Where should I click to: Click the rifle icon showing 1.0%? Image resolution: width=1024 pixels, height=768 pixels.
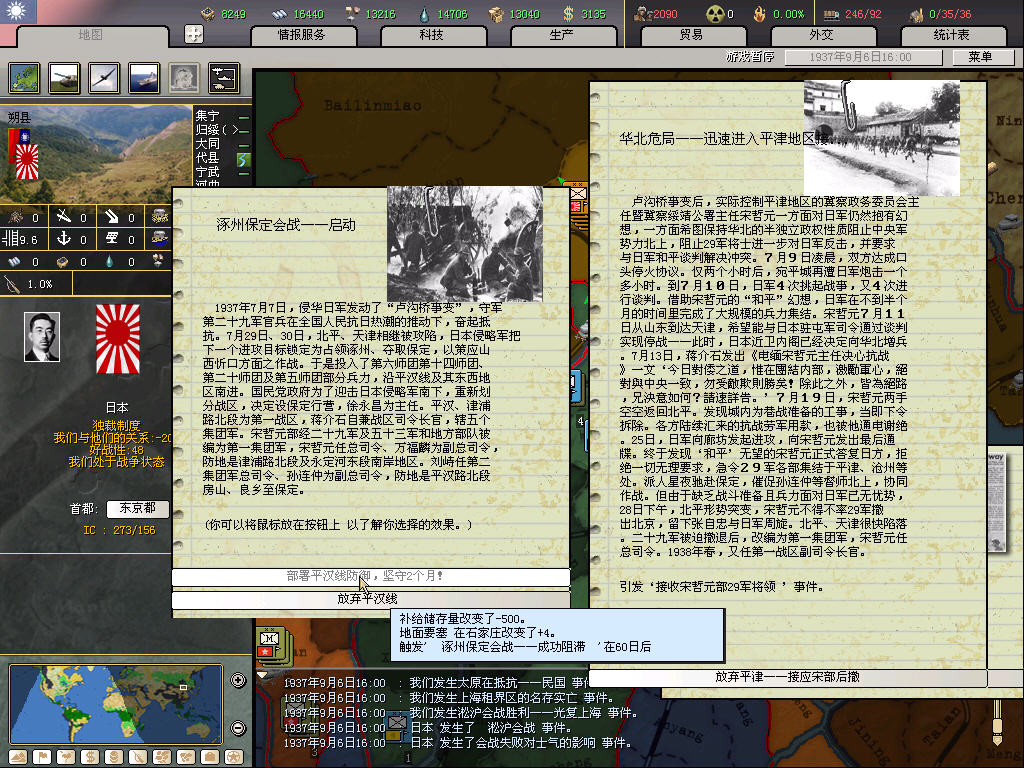12,284
